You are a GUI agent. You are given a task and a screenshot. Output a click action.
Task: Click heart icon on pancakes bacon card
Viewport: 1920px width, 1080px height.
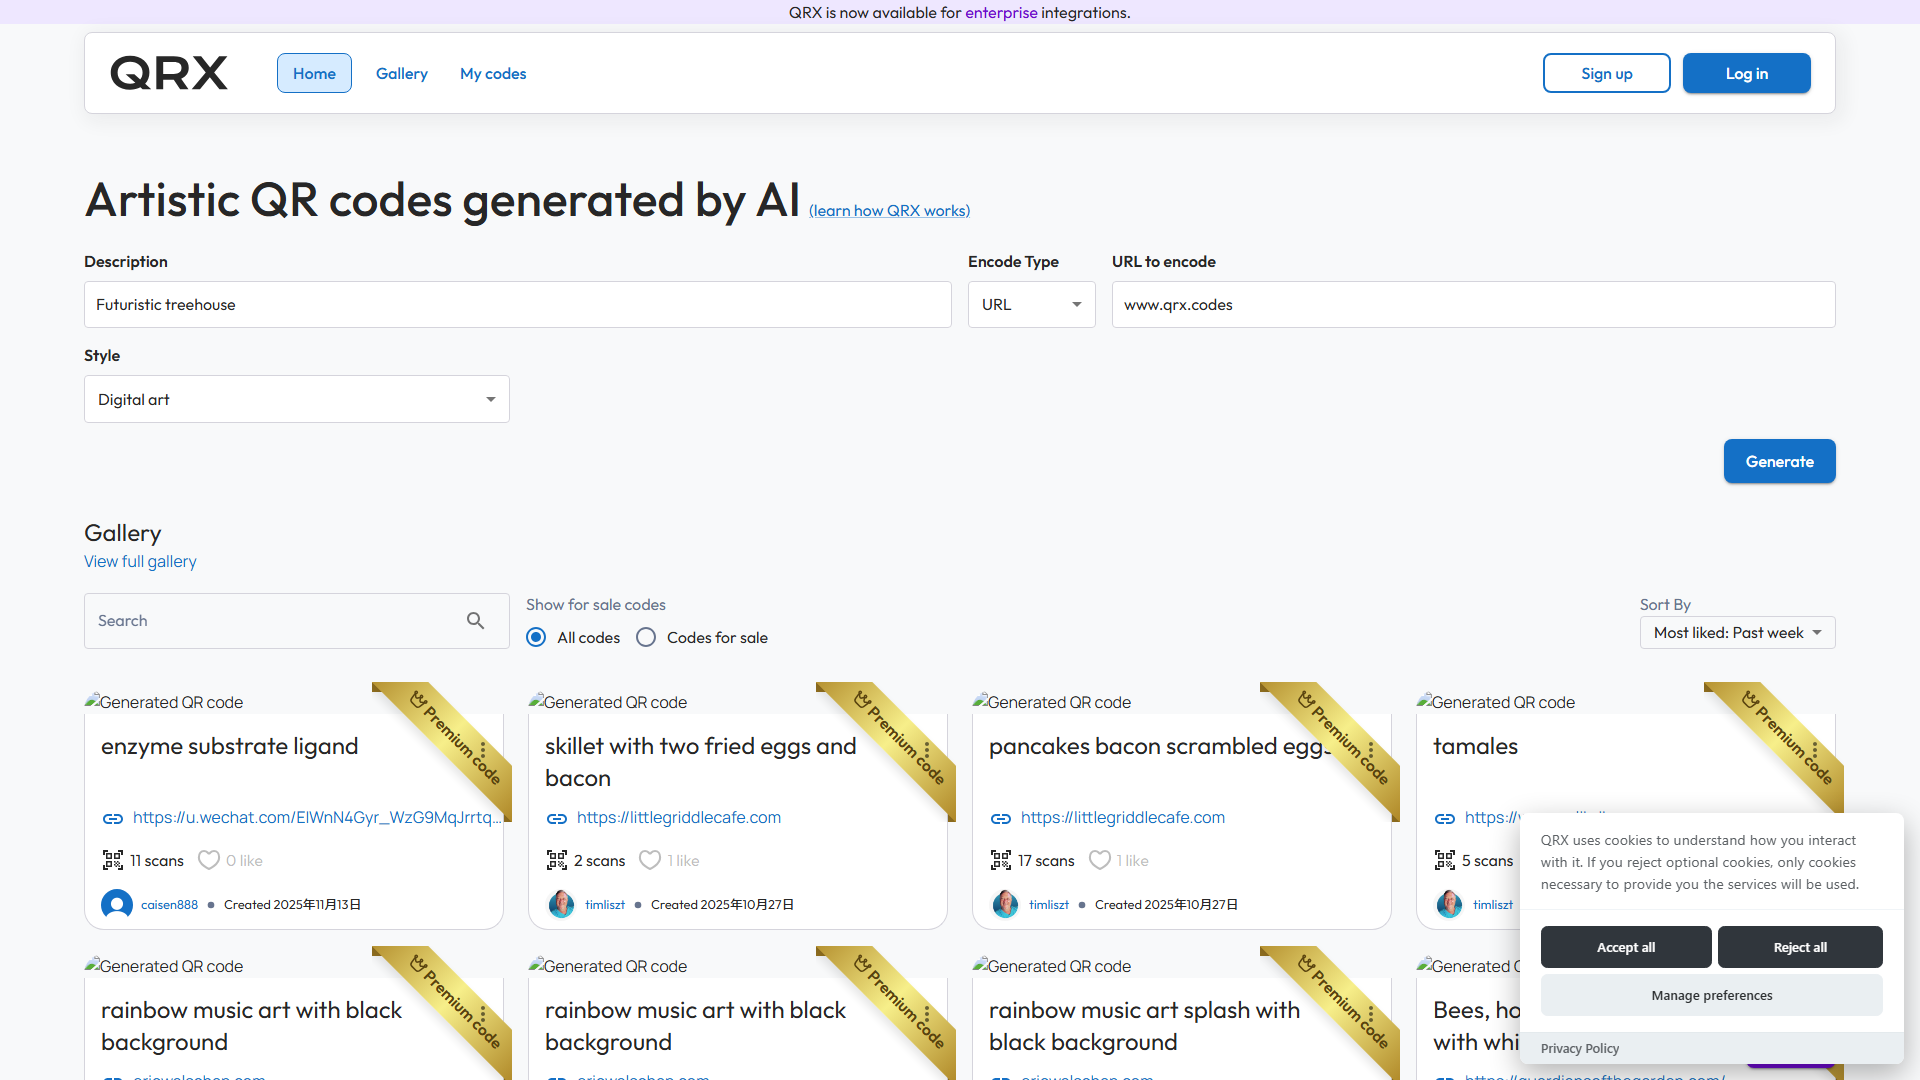pyautogui.click(x=1100, y=860)
